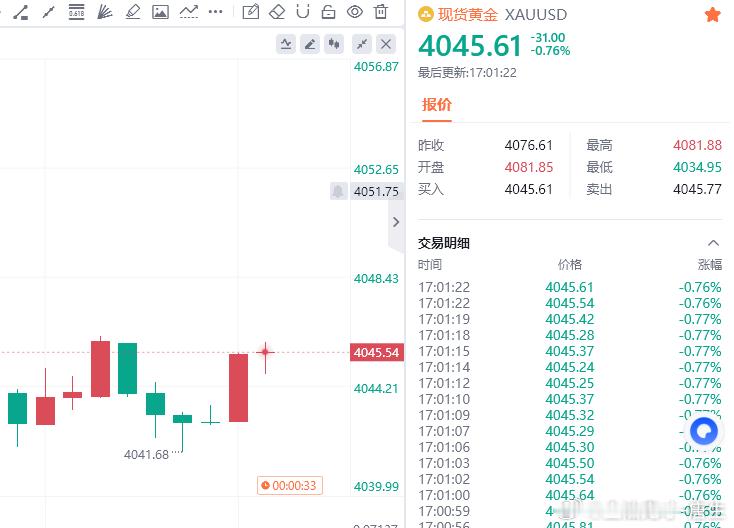
Task: Click trade row at 17:01:03
Action: click(x=570, y=463)
